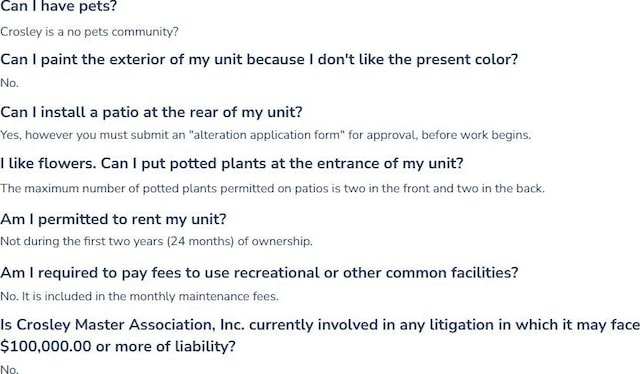Click 'Am I permitted to rent my unit?'
The height and width of the screenshot is (374, 640).
point(113,219)
